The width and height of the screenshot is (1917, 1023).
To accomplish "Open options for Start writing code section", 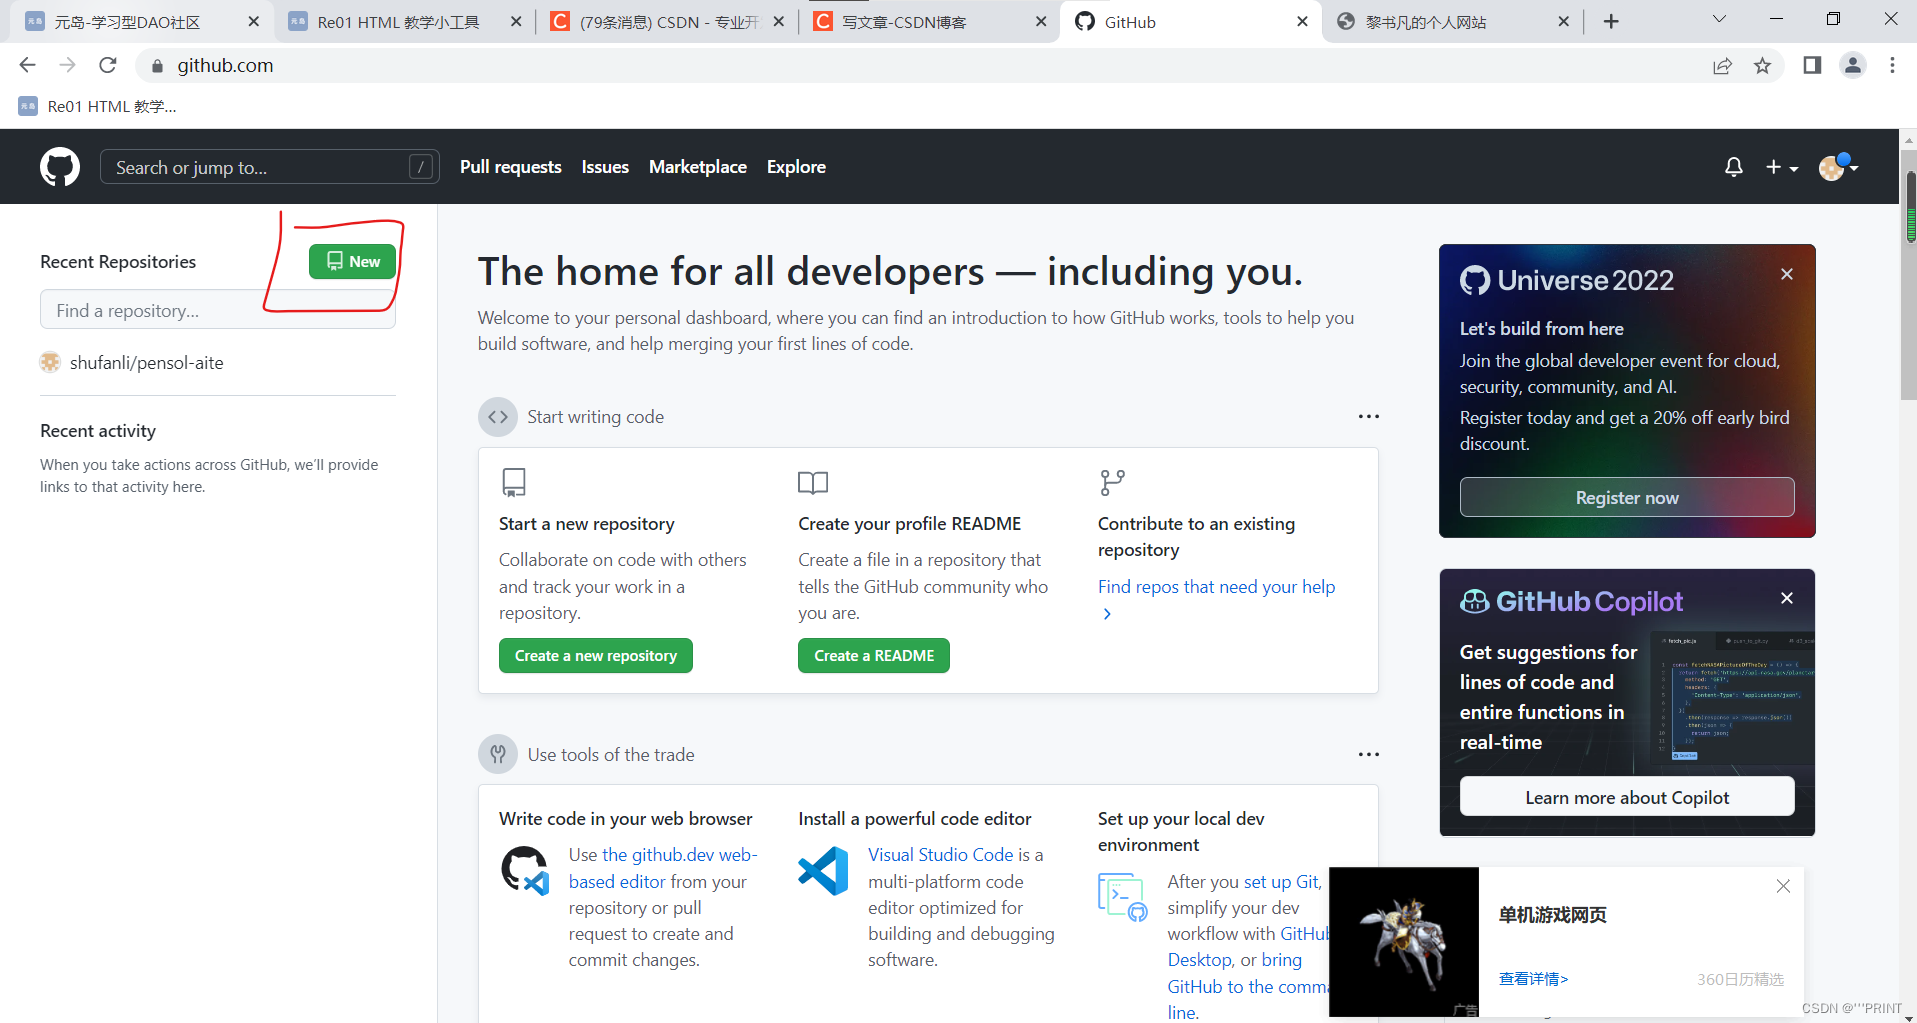I will point(1368,417).
